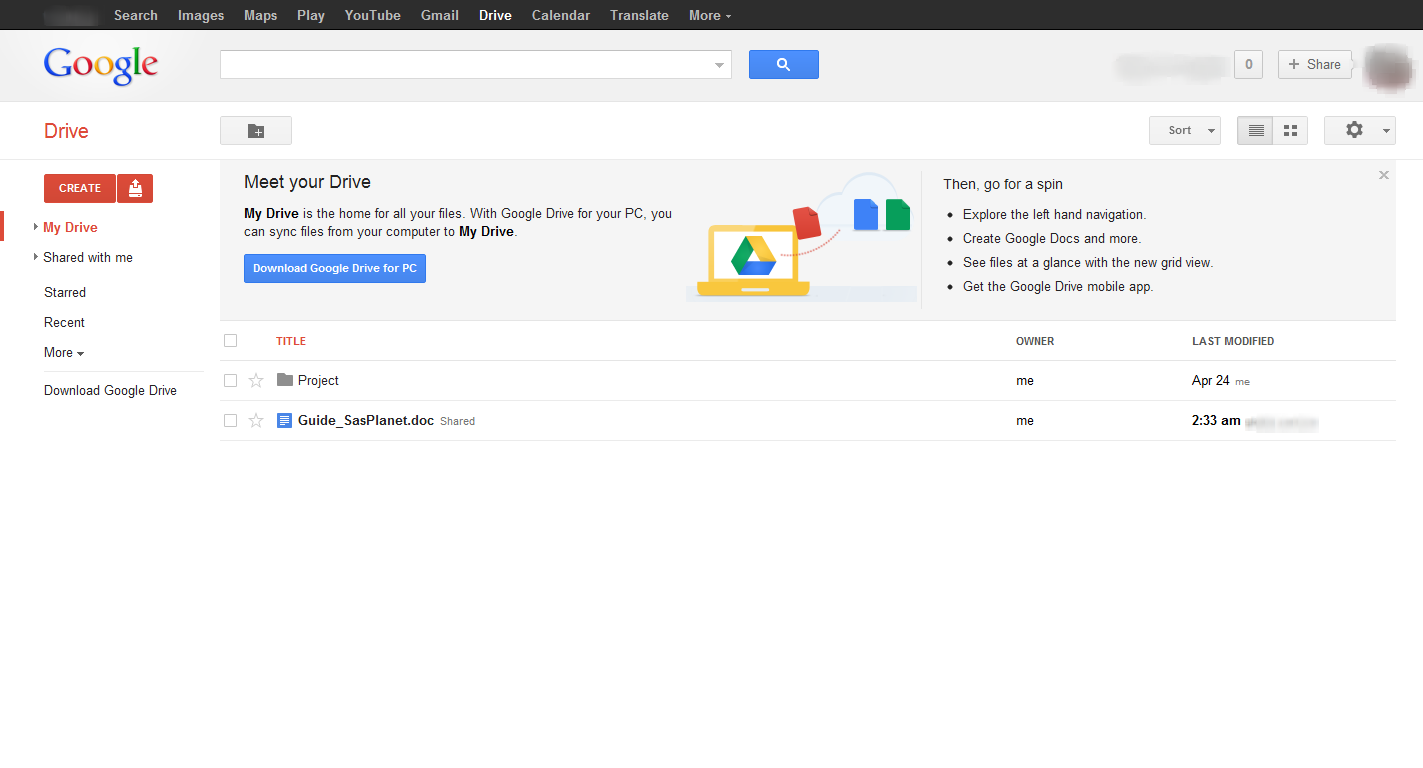Sort by the TITLE column header
The image size is (1423, 768).
tap(291, 341)
